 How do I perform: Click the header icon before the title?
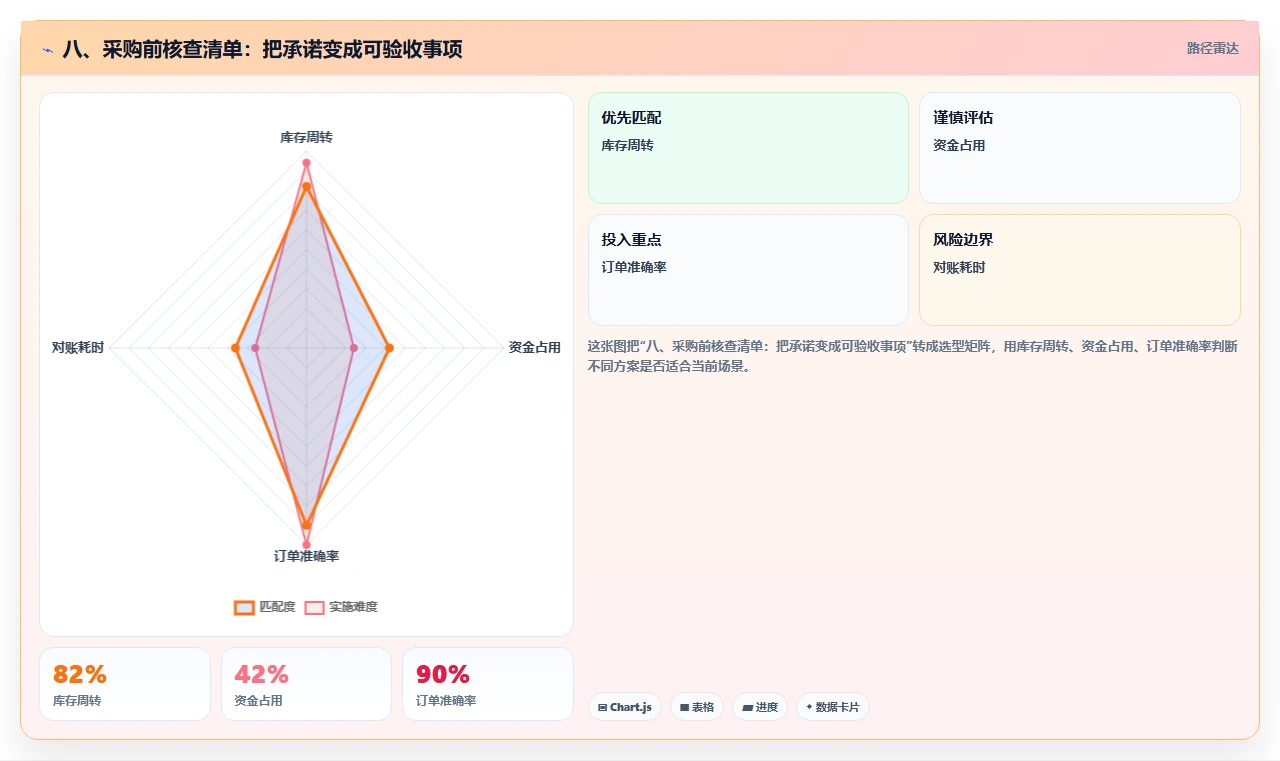click(x=47, y=50)
